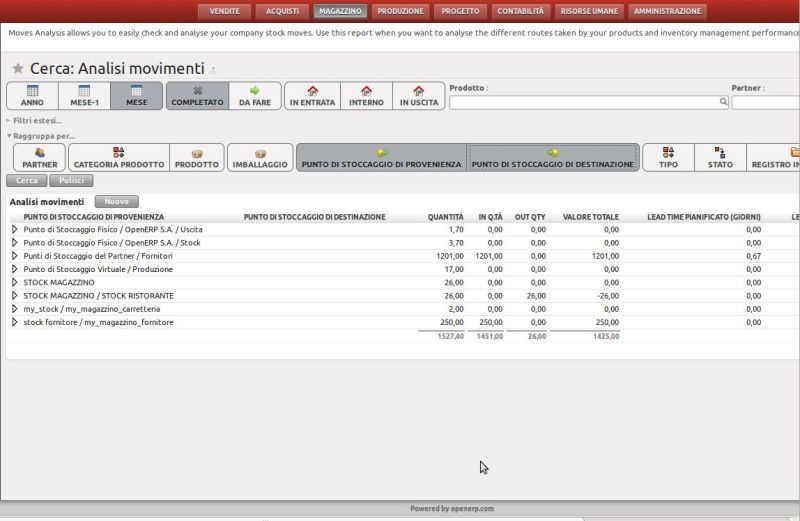
Task: Star the Analisi movimenti view as favorite
Action: pyautogui.click(x=18, y=68)
